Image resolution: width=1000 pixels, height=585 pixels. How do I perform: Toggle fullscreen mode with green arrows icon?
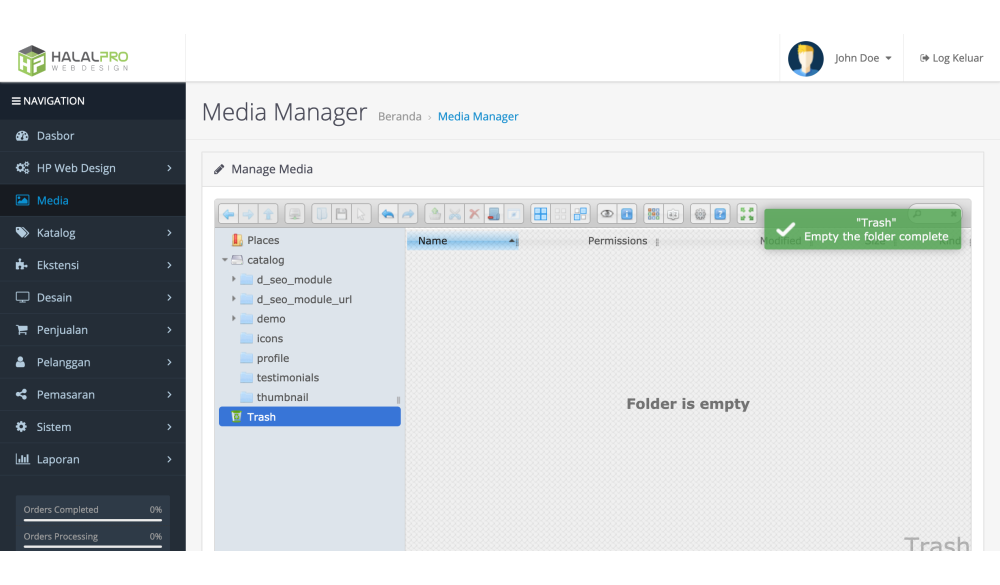[x=747, y=214]
